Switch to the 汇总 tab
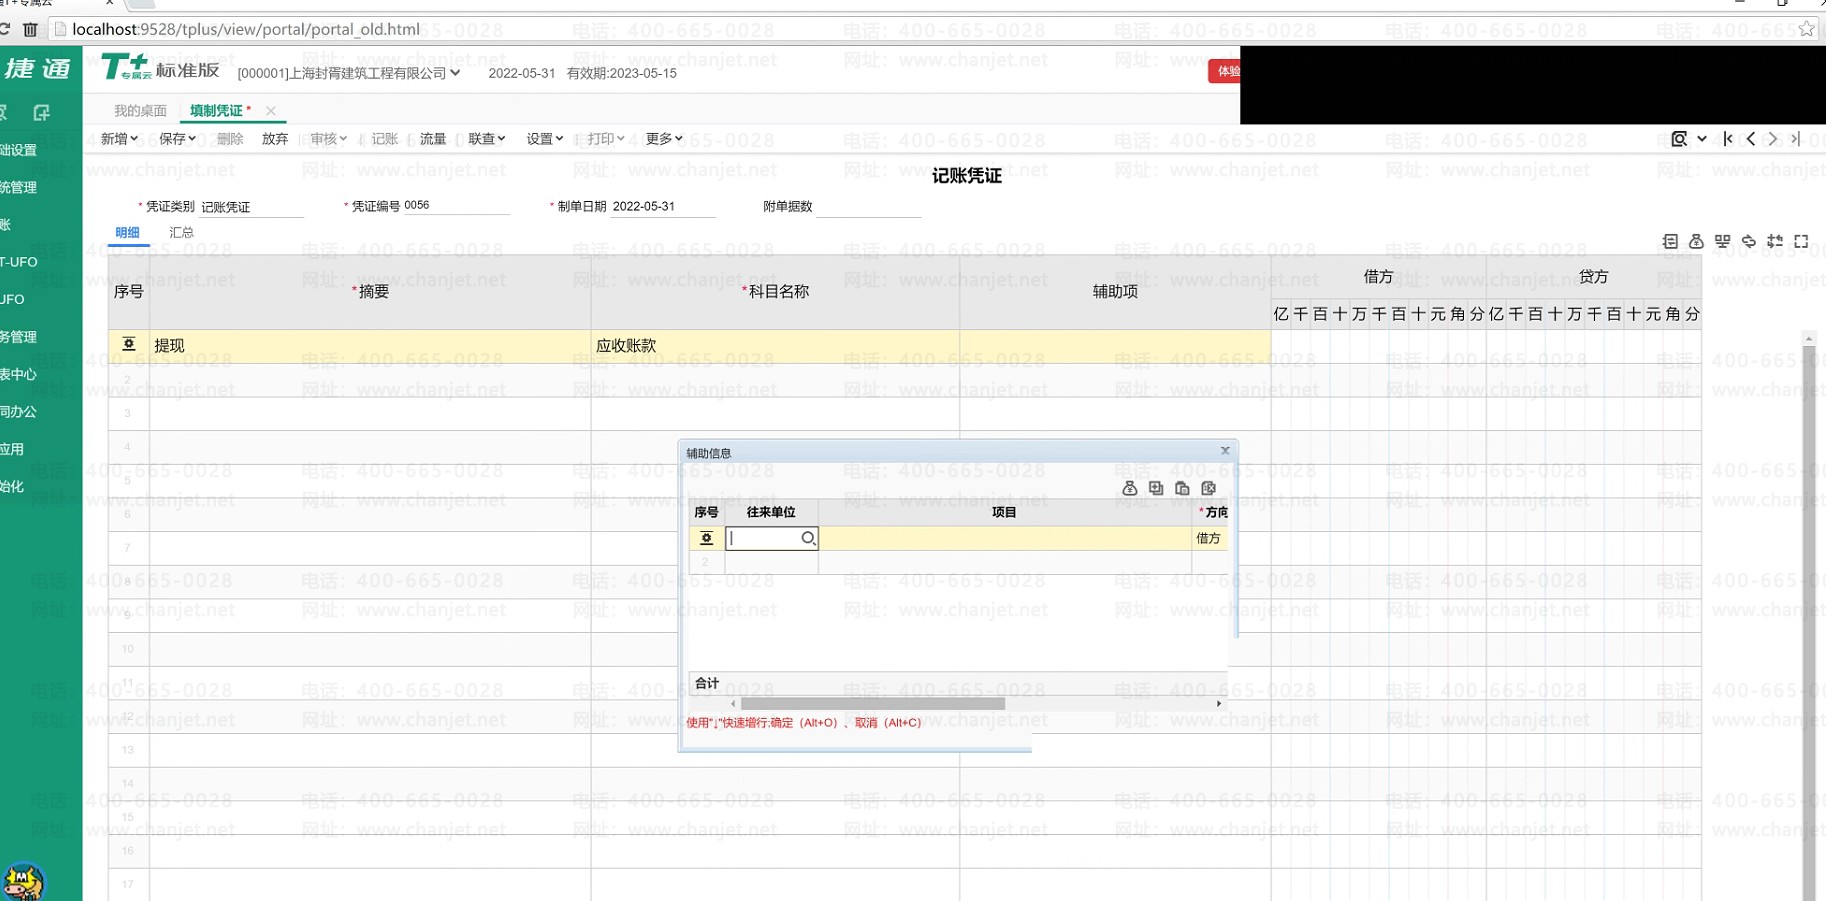1826x901 pixels. pos(181,232)
